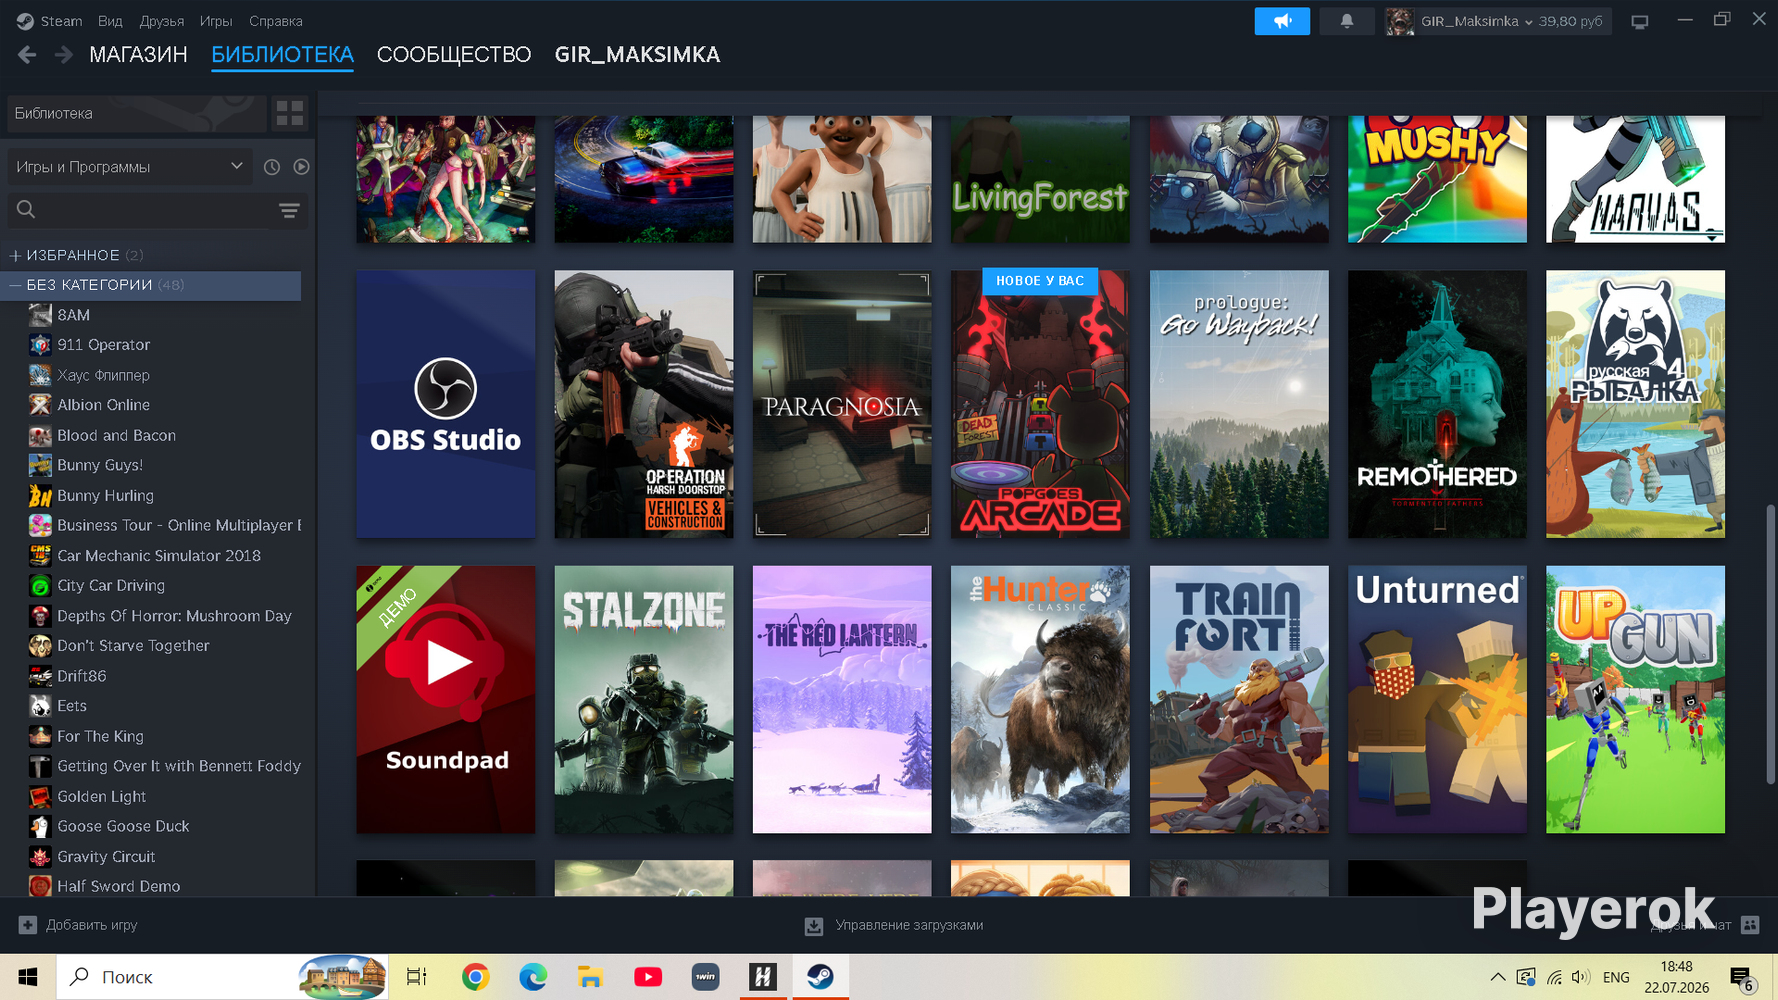Image resolution: width=1778 pixels, height=1000 pixels.
Task: Toggle ready-to-play filter icon
Action: [x=301, y=167]
